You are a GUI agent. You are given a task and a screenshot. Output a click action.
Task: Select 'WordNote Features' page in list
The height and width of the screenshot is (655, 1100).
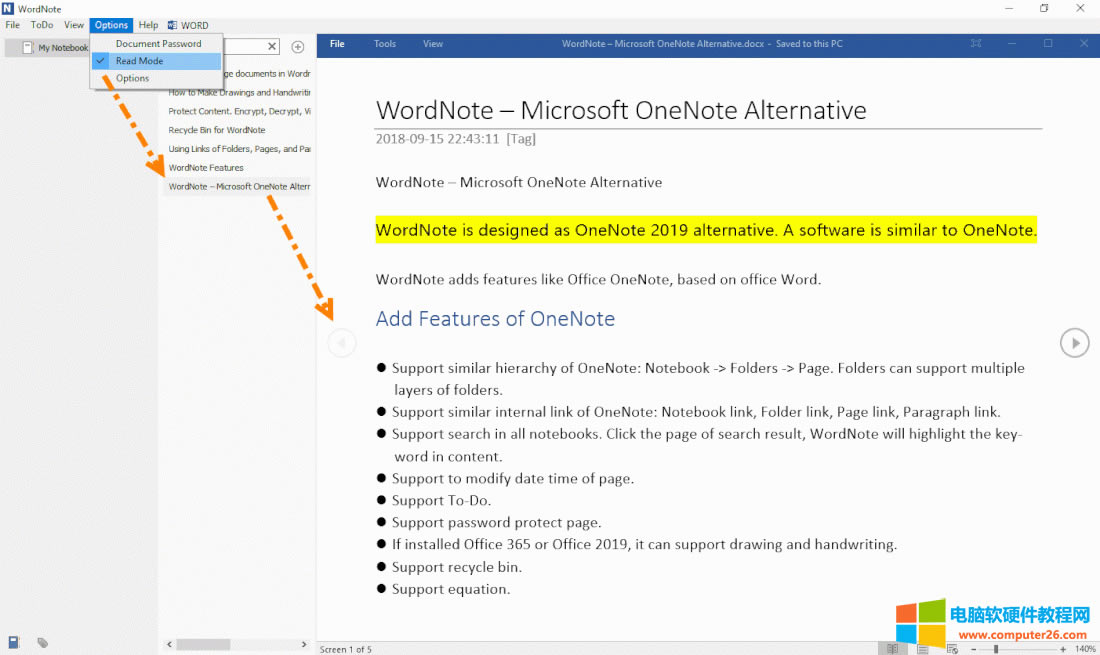coord(206,168)
